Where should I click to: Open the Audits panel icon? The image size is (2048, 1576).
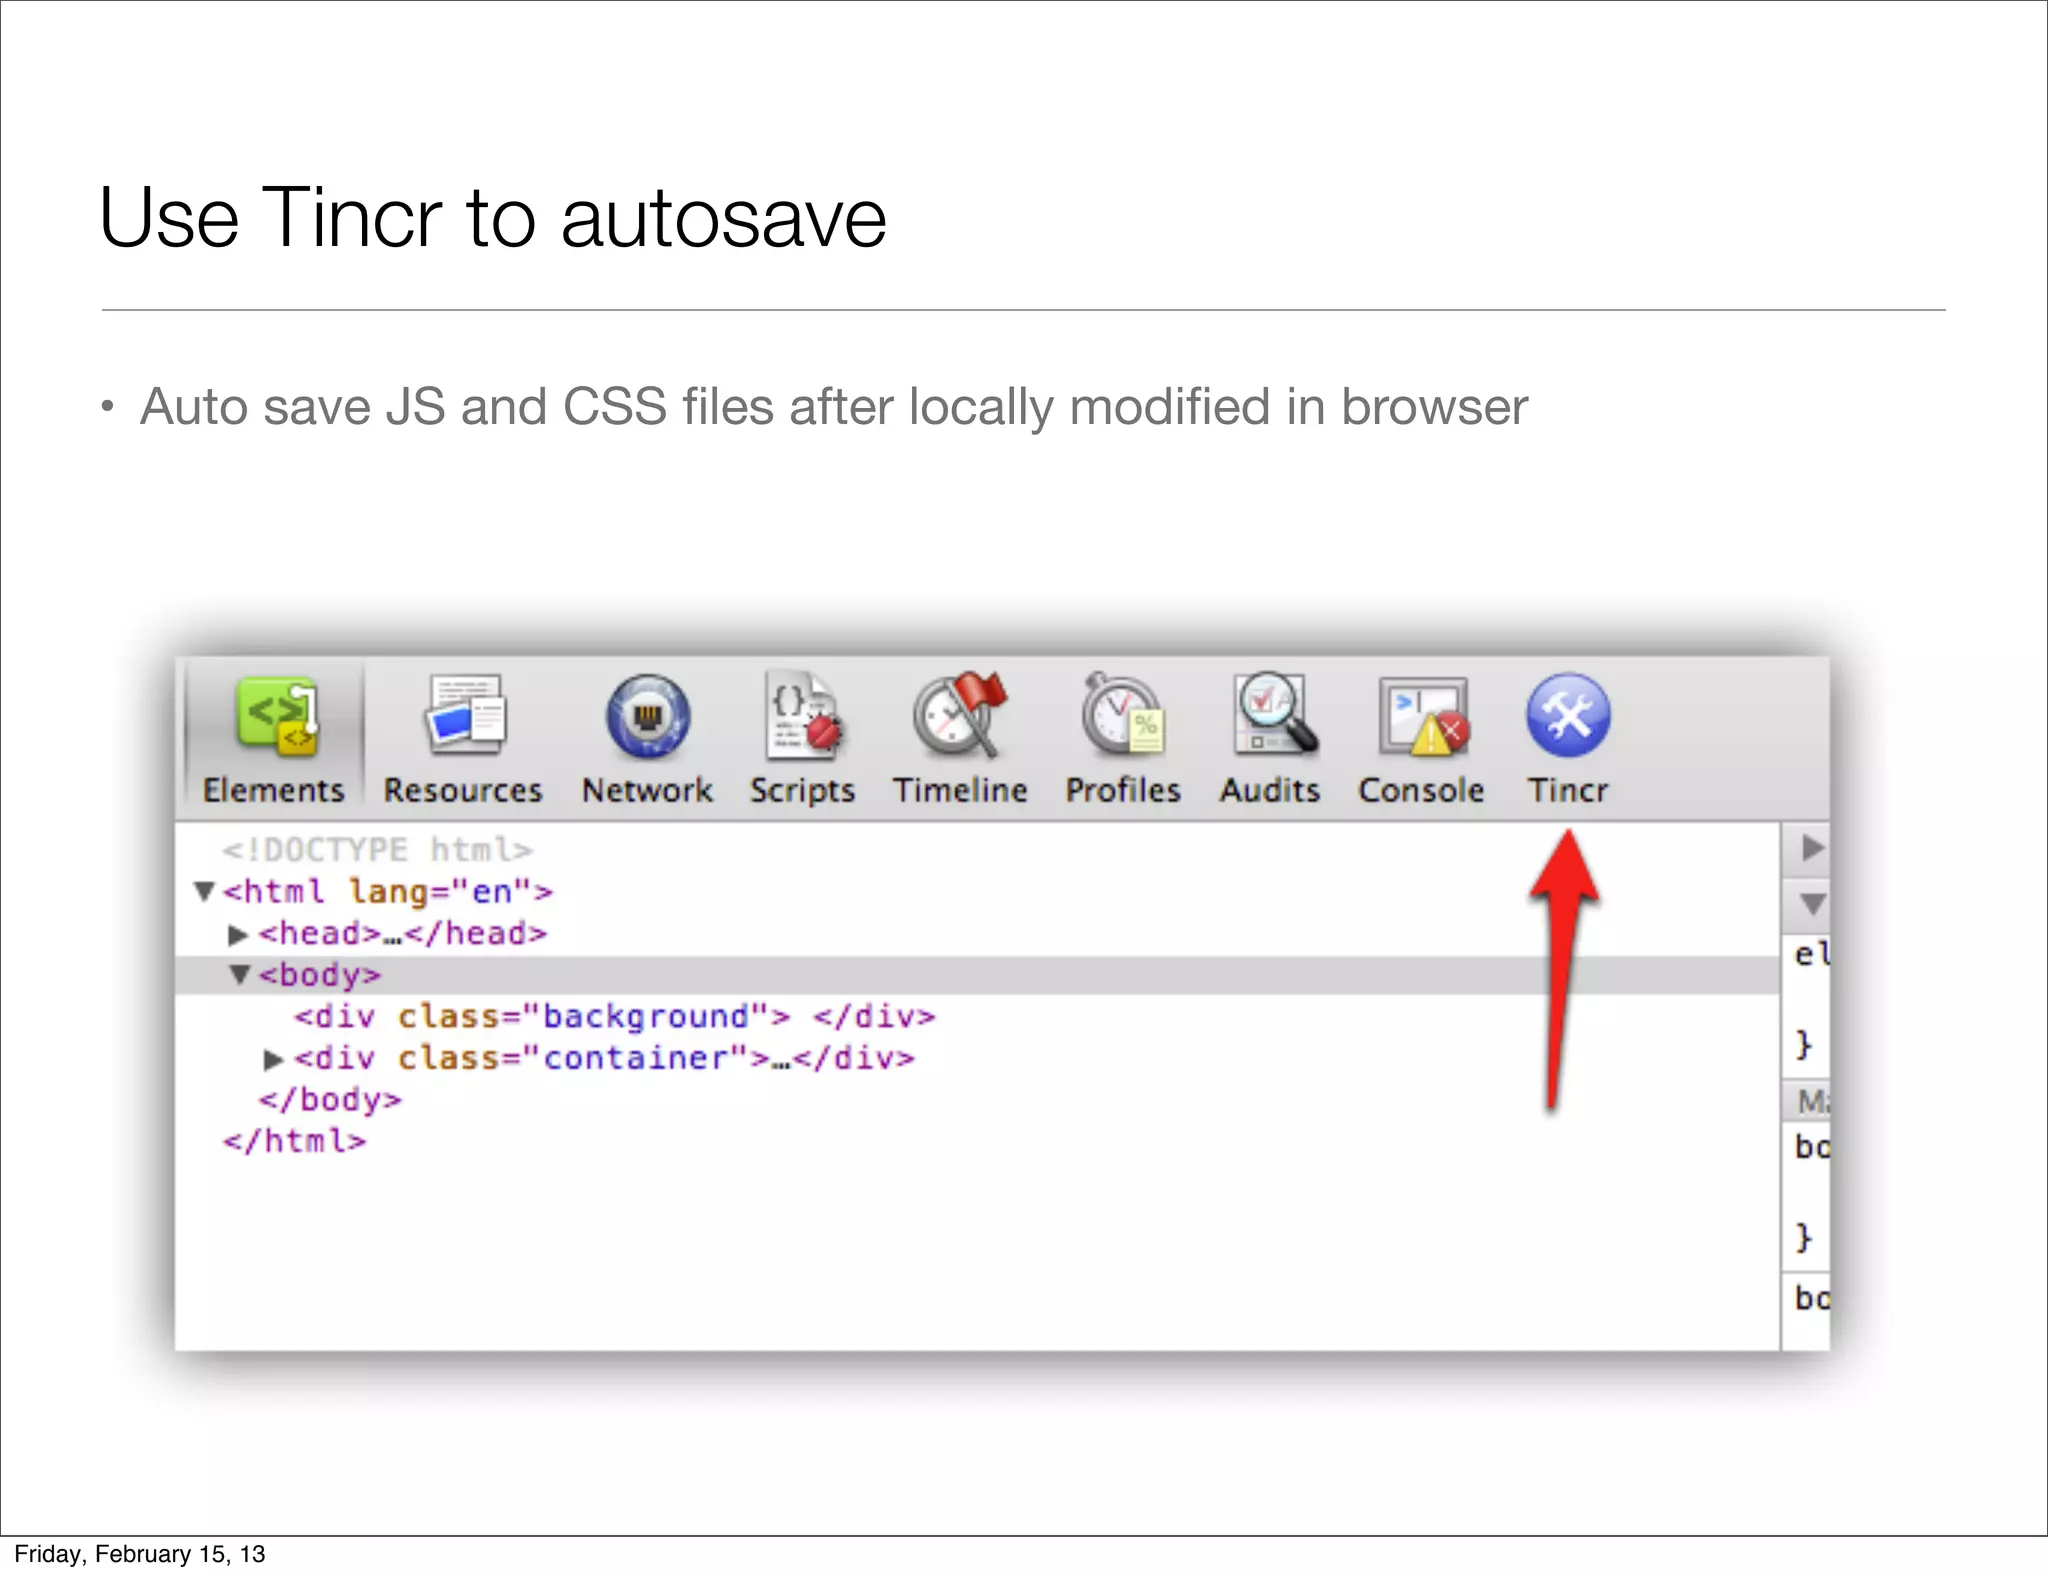pyautogui.click(x=1274, y=714)
